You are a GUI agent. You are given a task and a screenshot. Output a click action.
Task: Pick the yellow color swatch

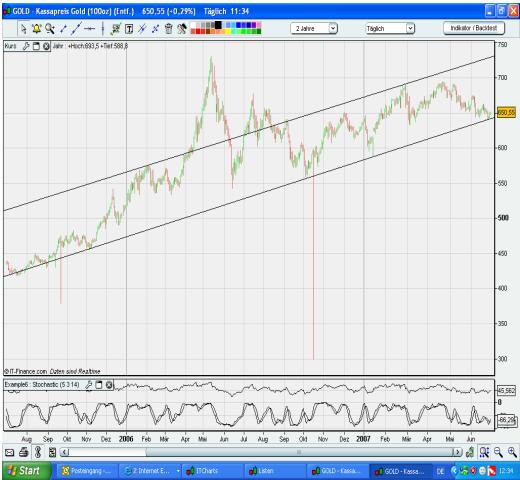click(x=228, y=31)
